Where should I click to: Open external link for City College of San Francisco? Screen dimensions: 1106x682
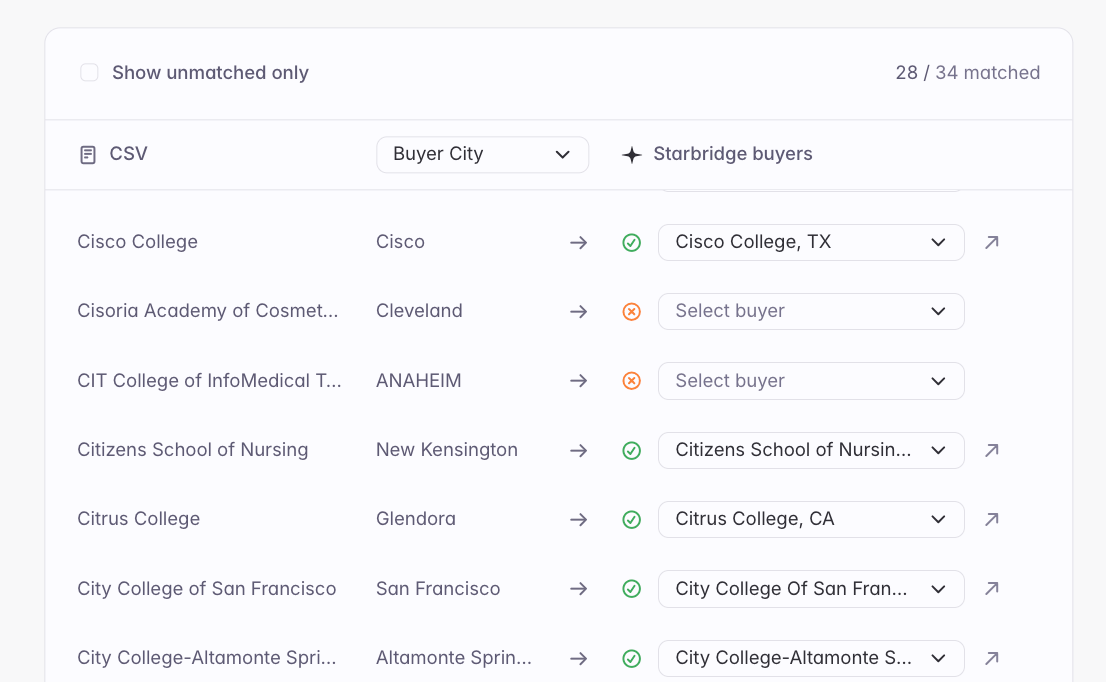coord(992,588)
